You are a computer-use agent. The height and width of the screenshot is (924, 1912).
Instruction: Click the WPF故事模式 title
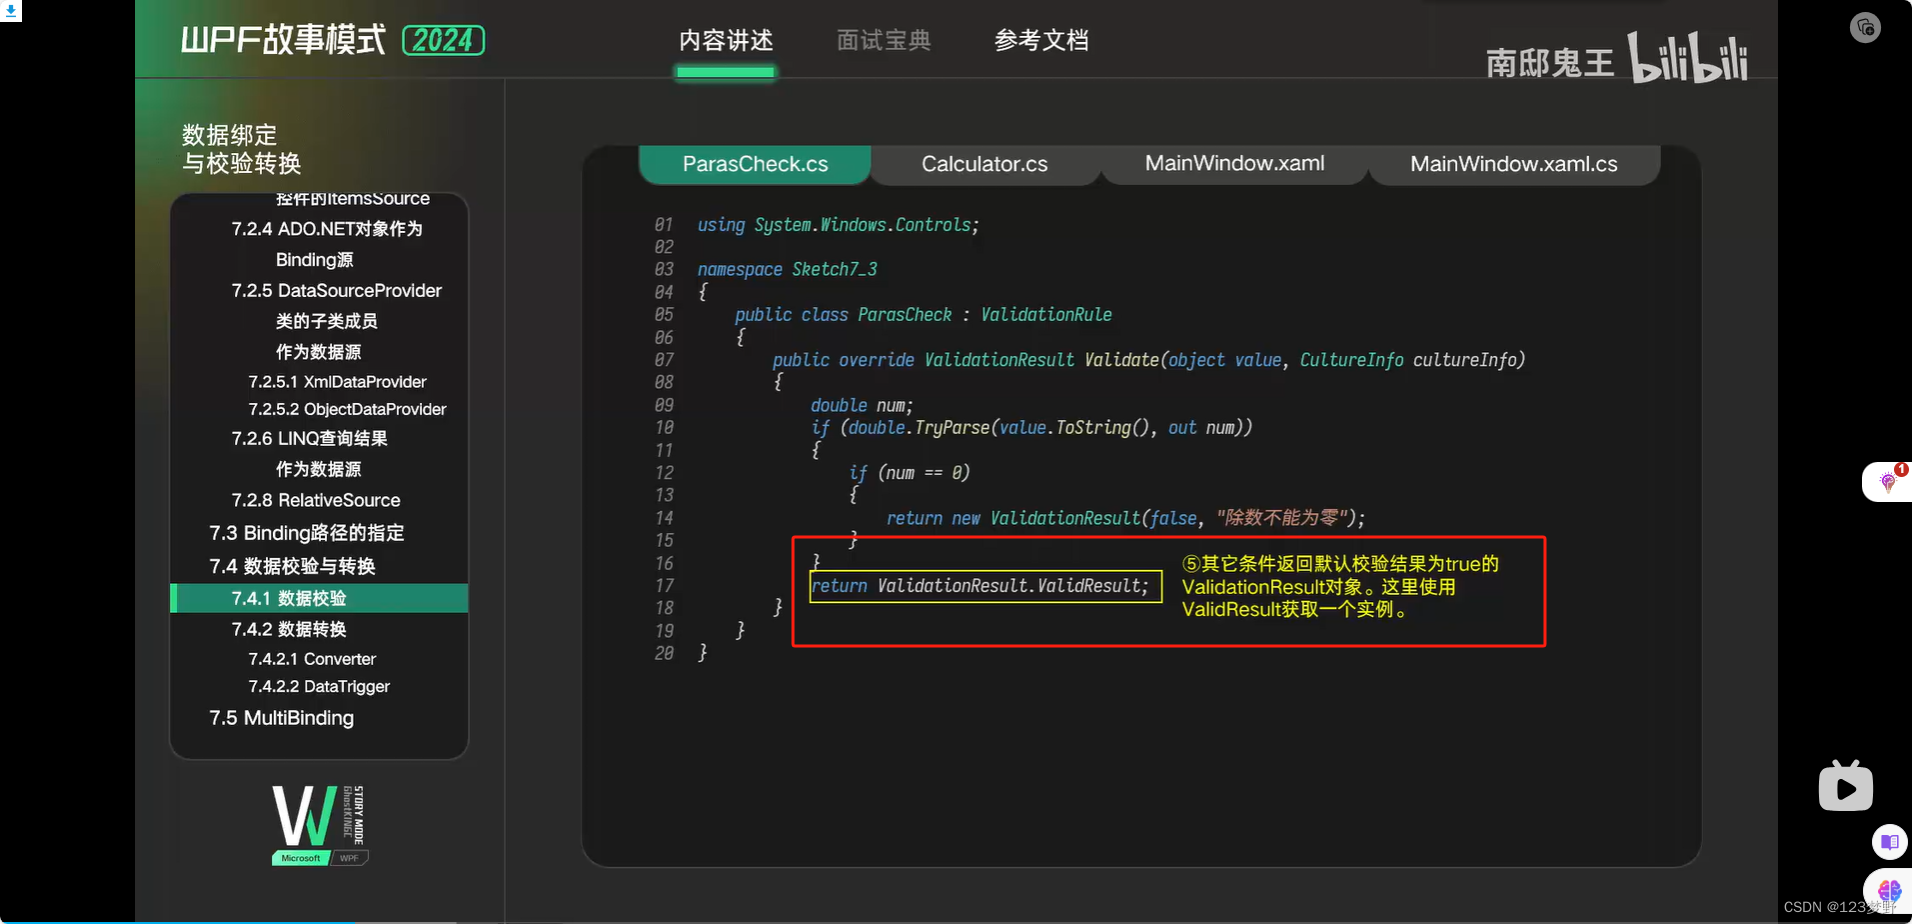283,40
